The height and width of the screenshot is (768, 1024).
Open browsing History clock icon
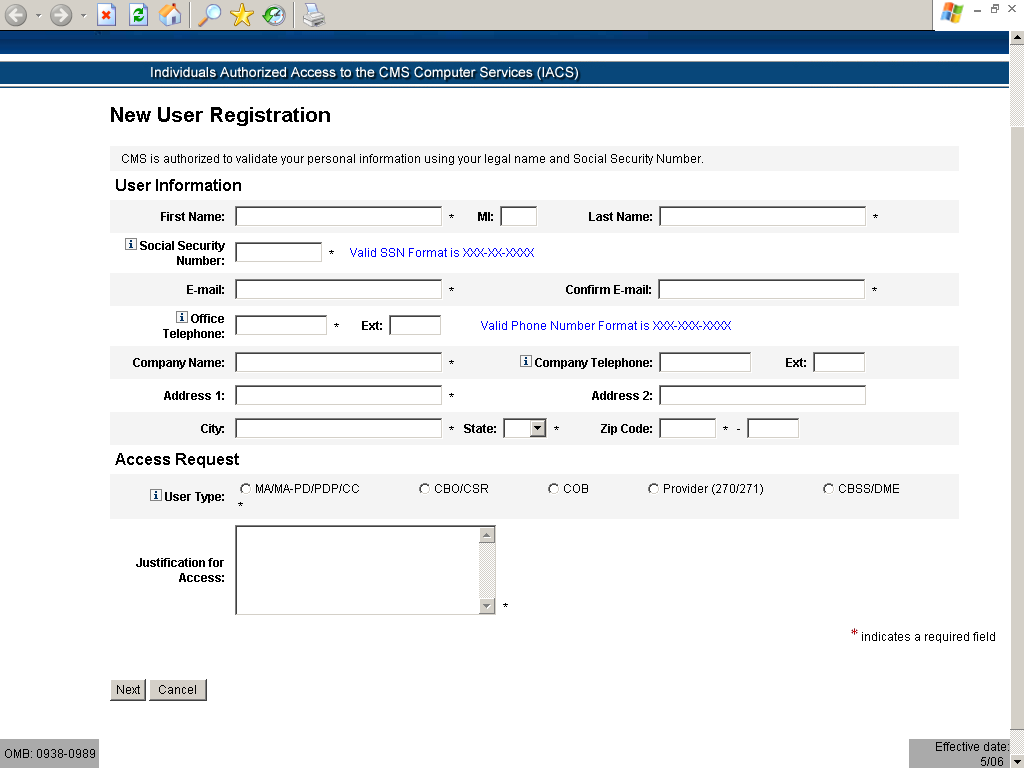[274, 15]
